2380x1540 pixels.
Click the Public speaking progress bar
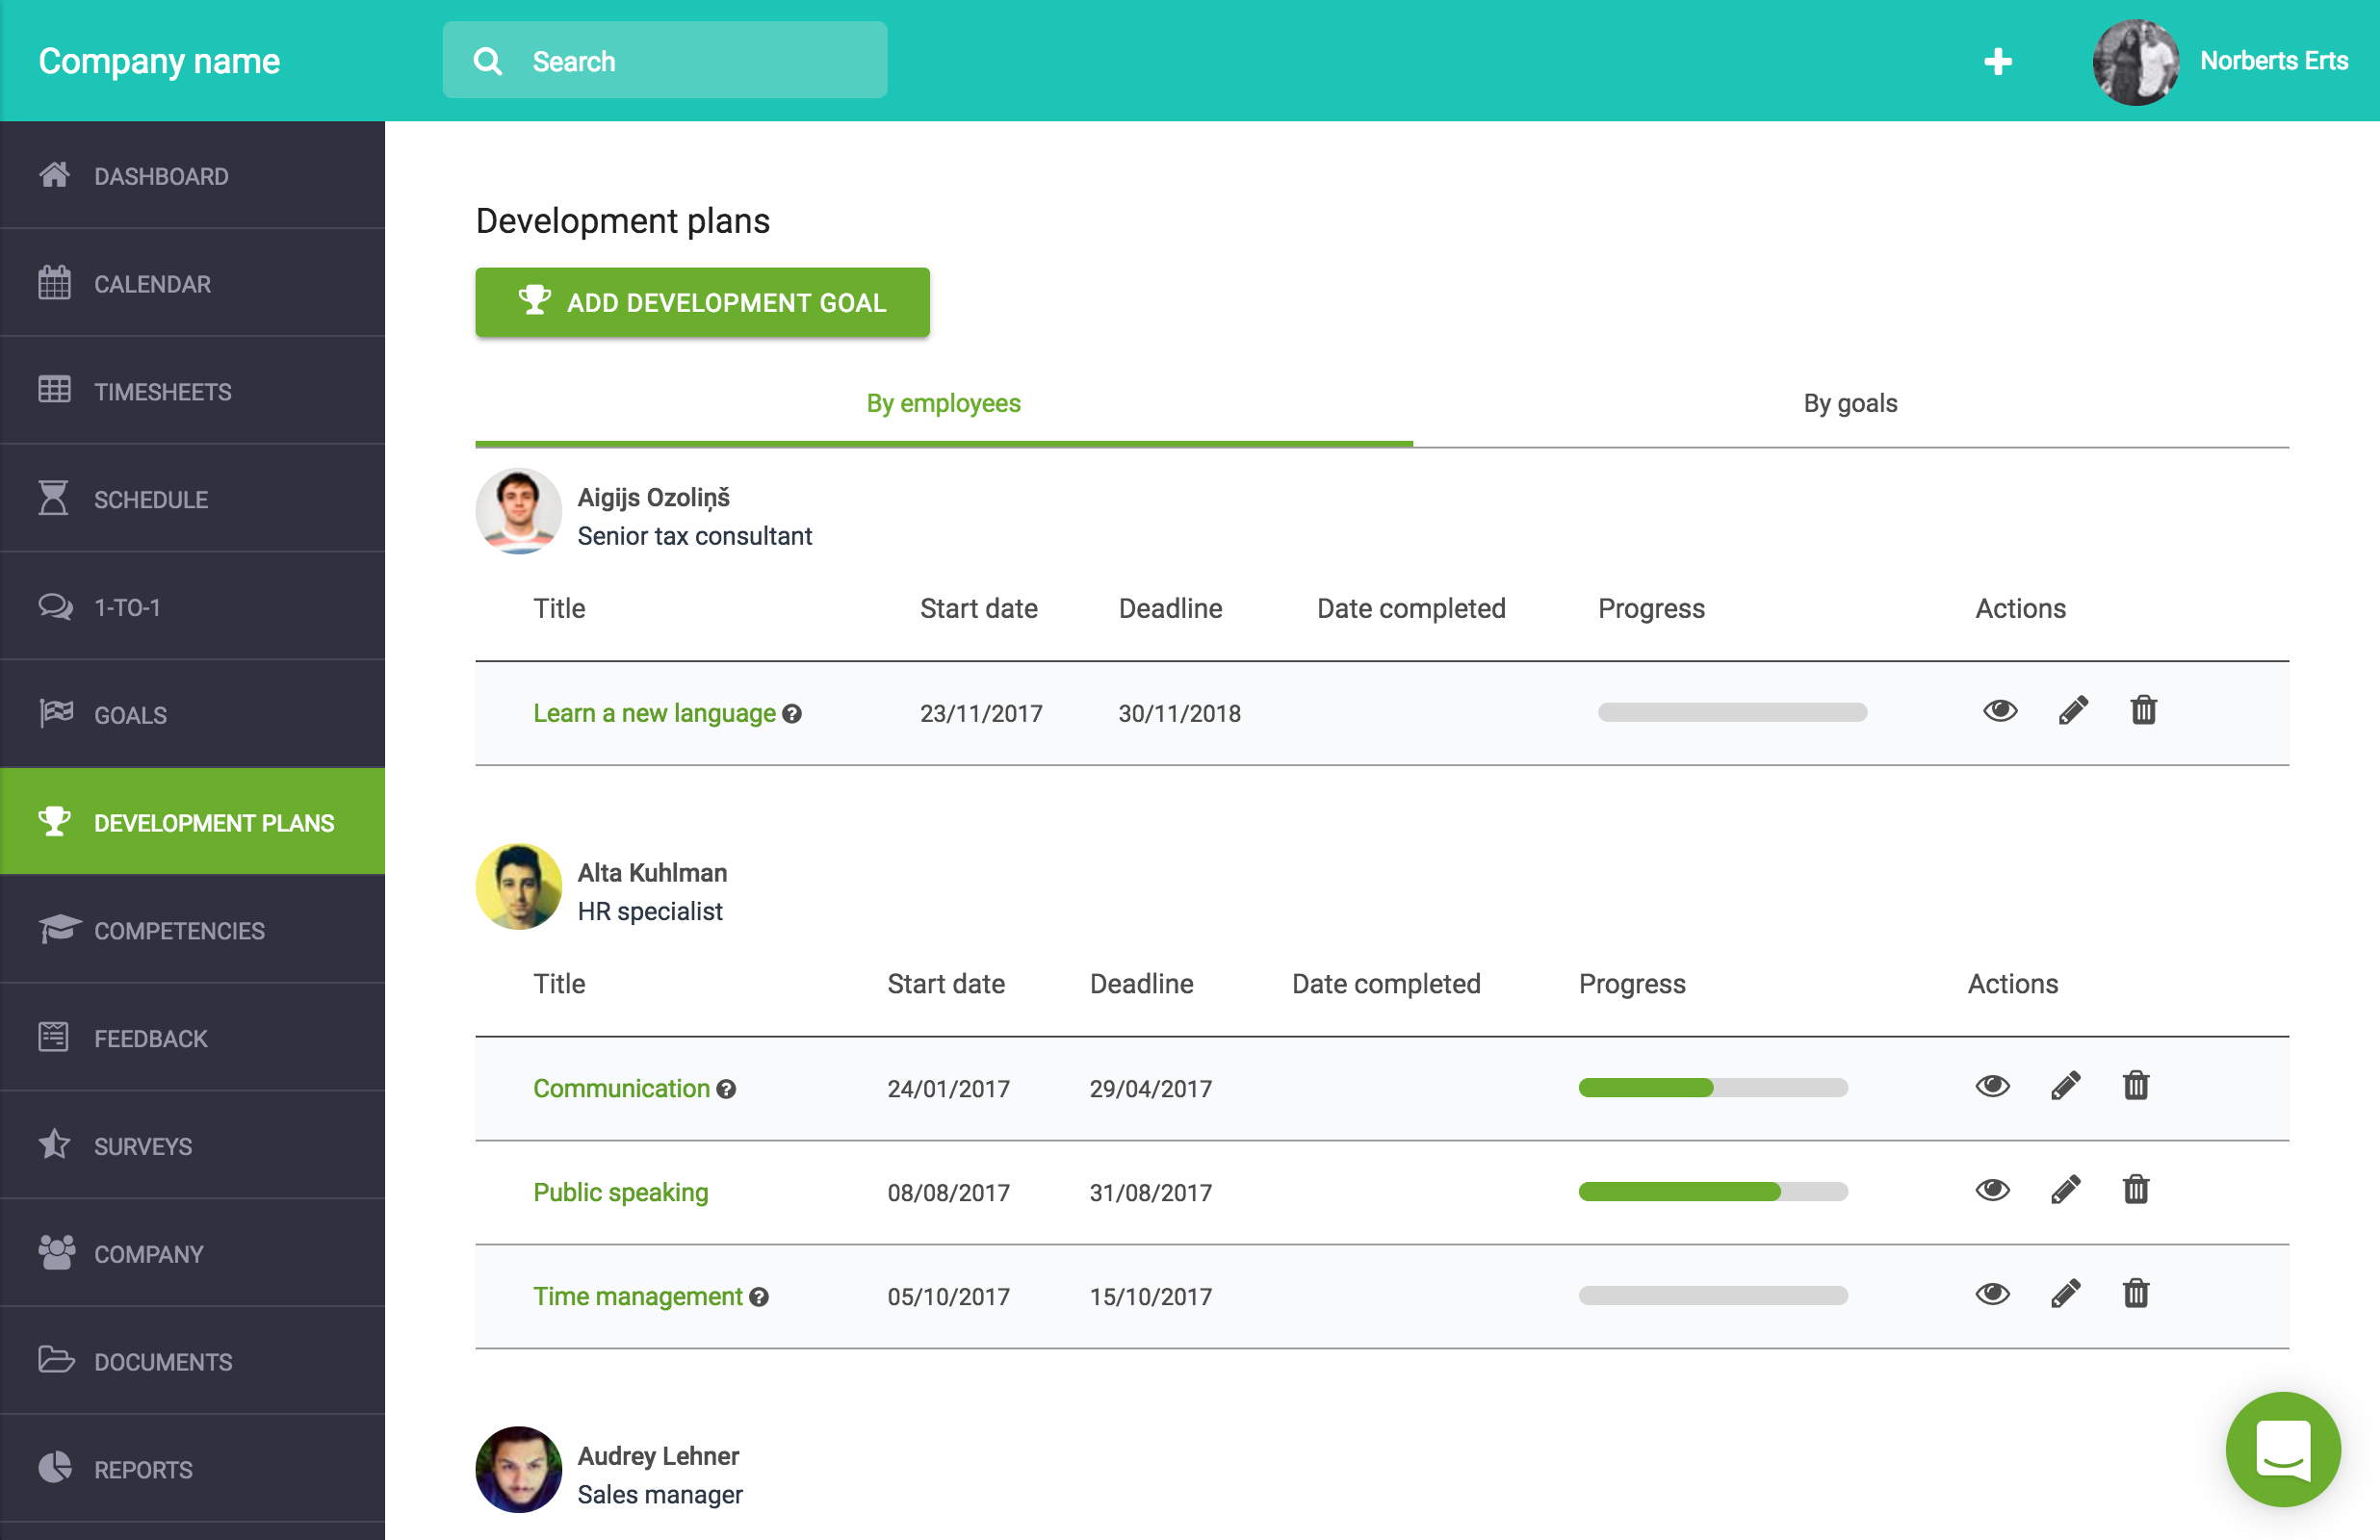pos(1713,1191)
